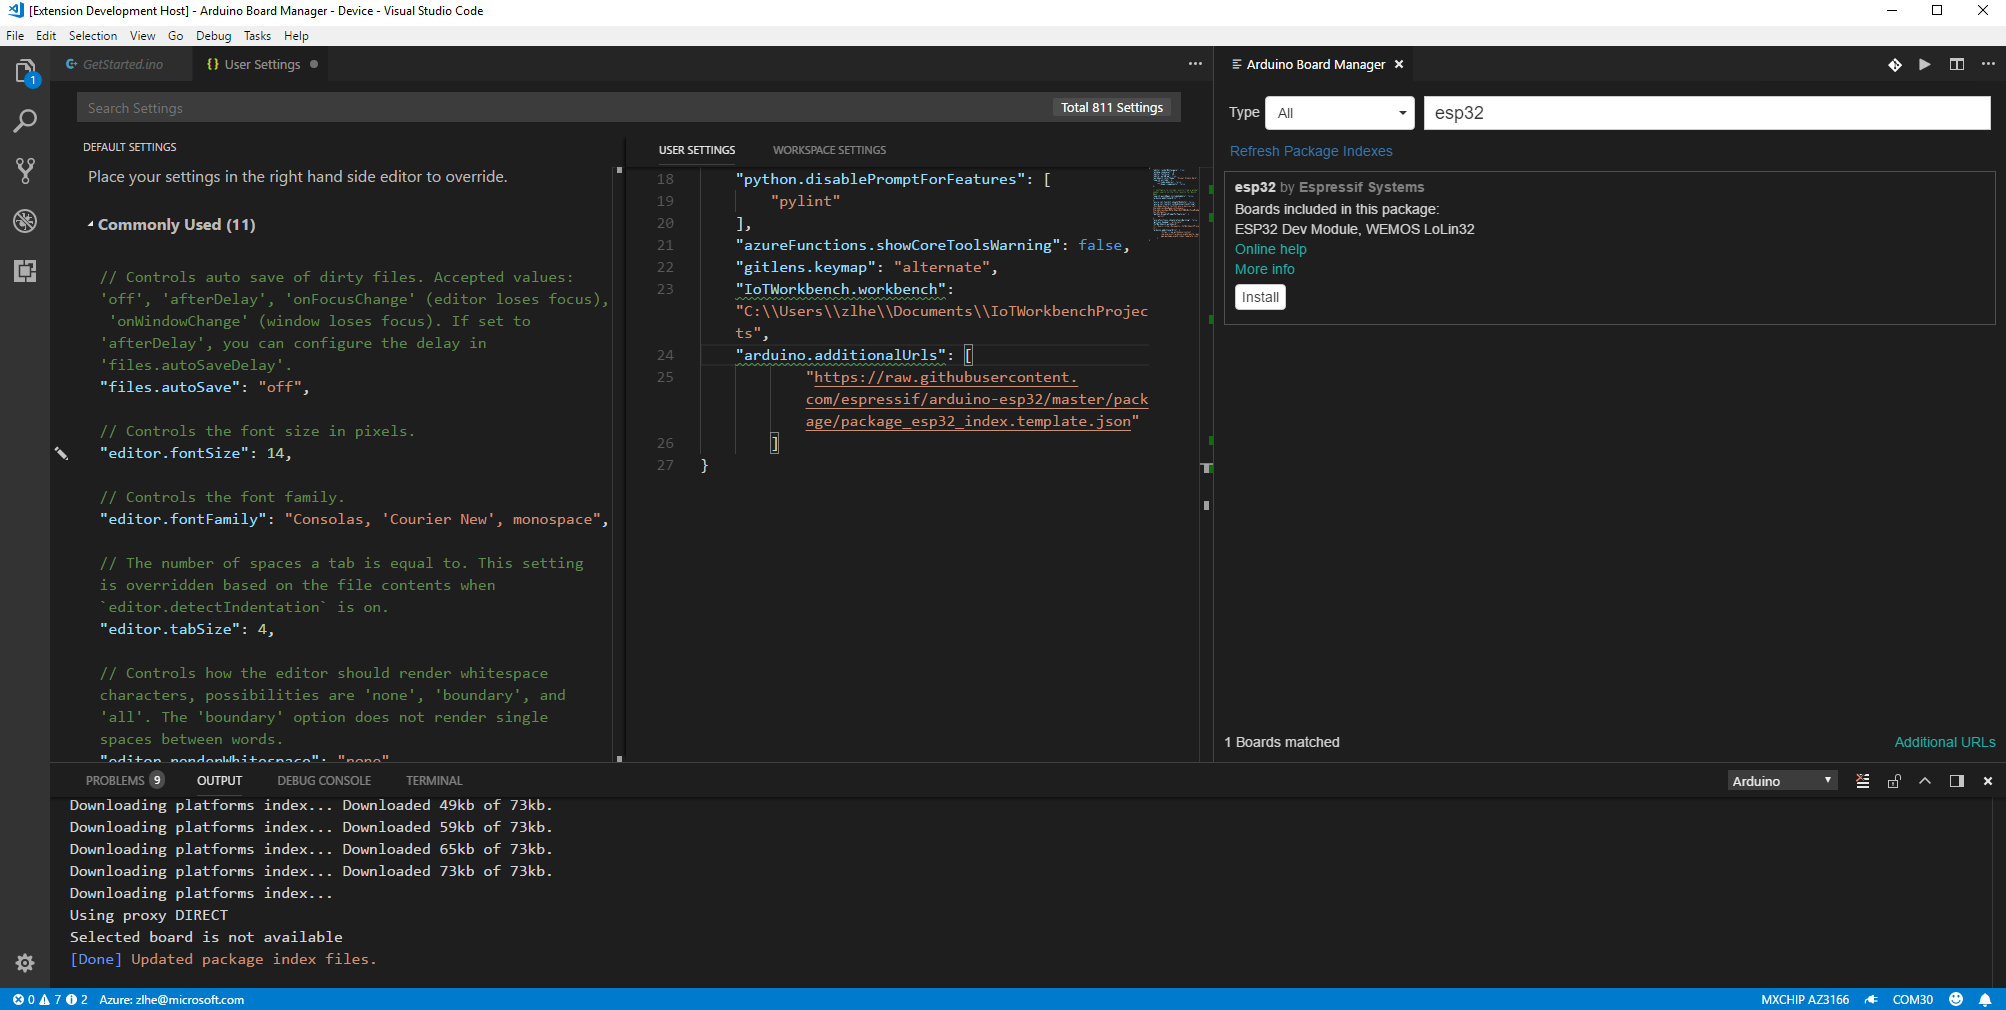
Task: Split the editor using the split icon
Action: coord(1957,64)
